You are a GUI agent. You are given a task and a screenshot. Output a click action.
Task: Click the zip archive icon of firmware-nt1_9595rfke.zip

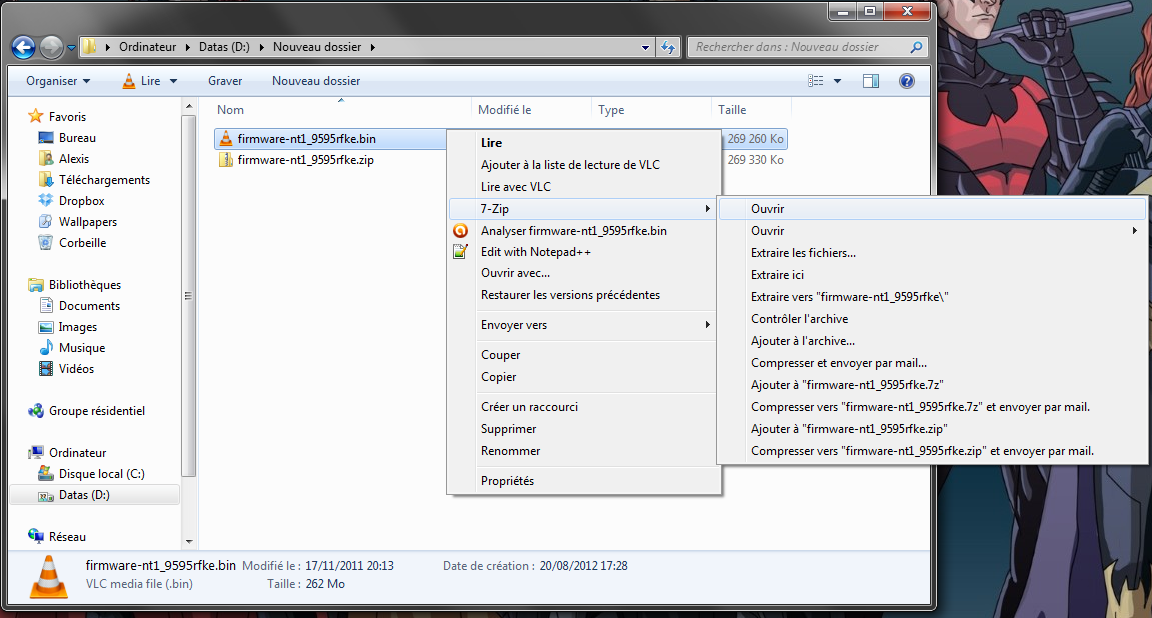226,159
